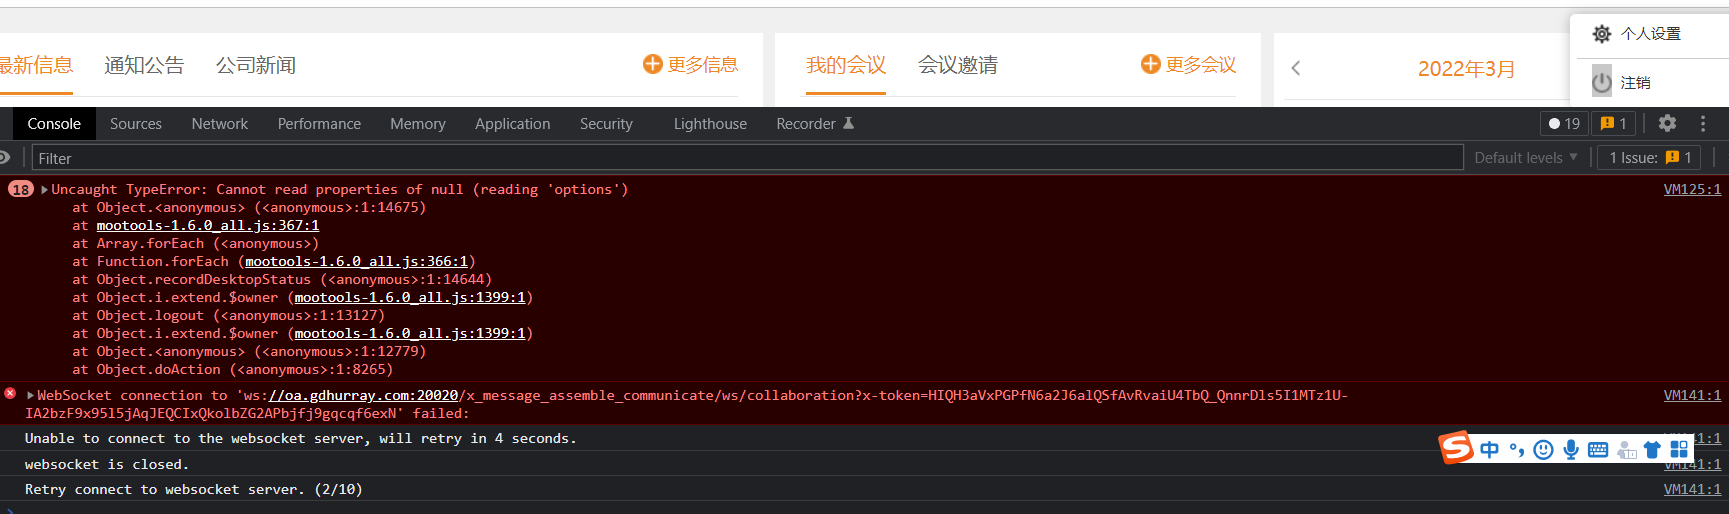Image resolution: width=1729 pixels, height=514 pixels.
Task: Click the 注销 logout menu text
Action: pos(1636,83)
